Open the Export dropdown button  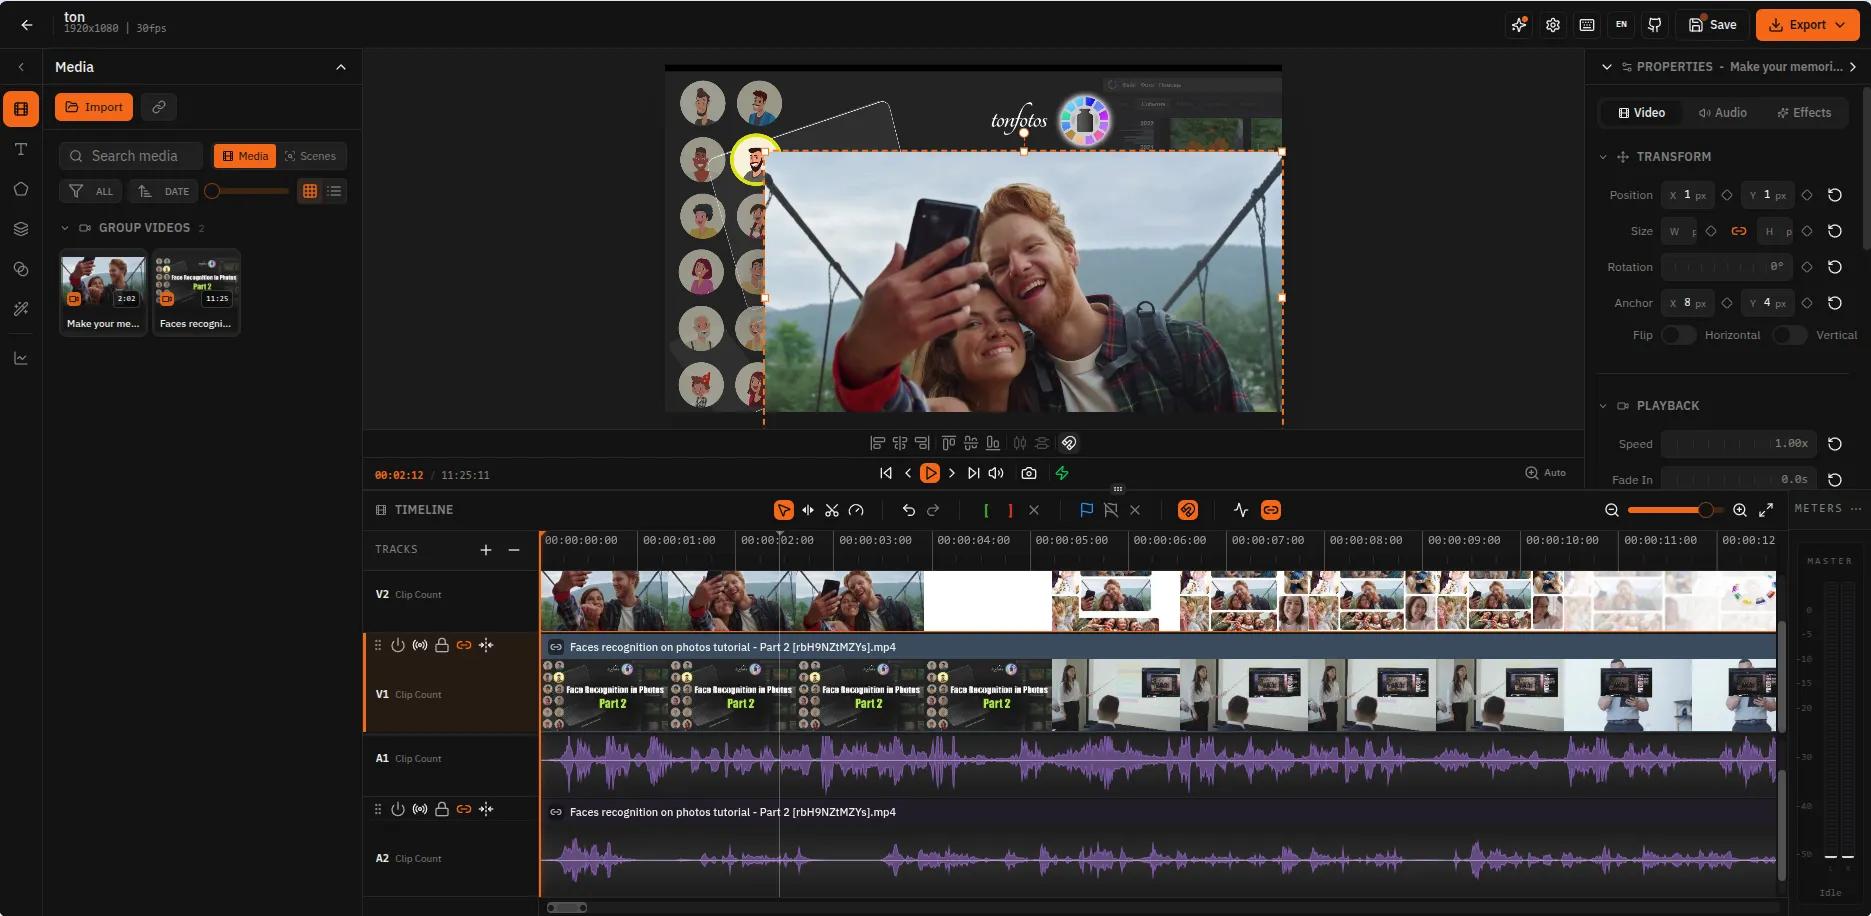coord(1808,25)
